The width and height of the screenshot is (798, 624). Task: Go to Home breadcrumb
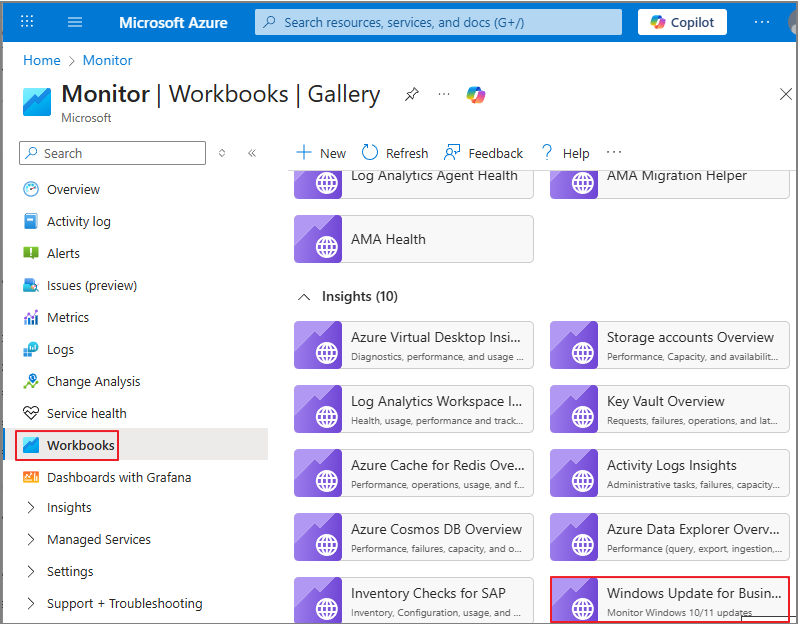coord(42,60)
